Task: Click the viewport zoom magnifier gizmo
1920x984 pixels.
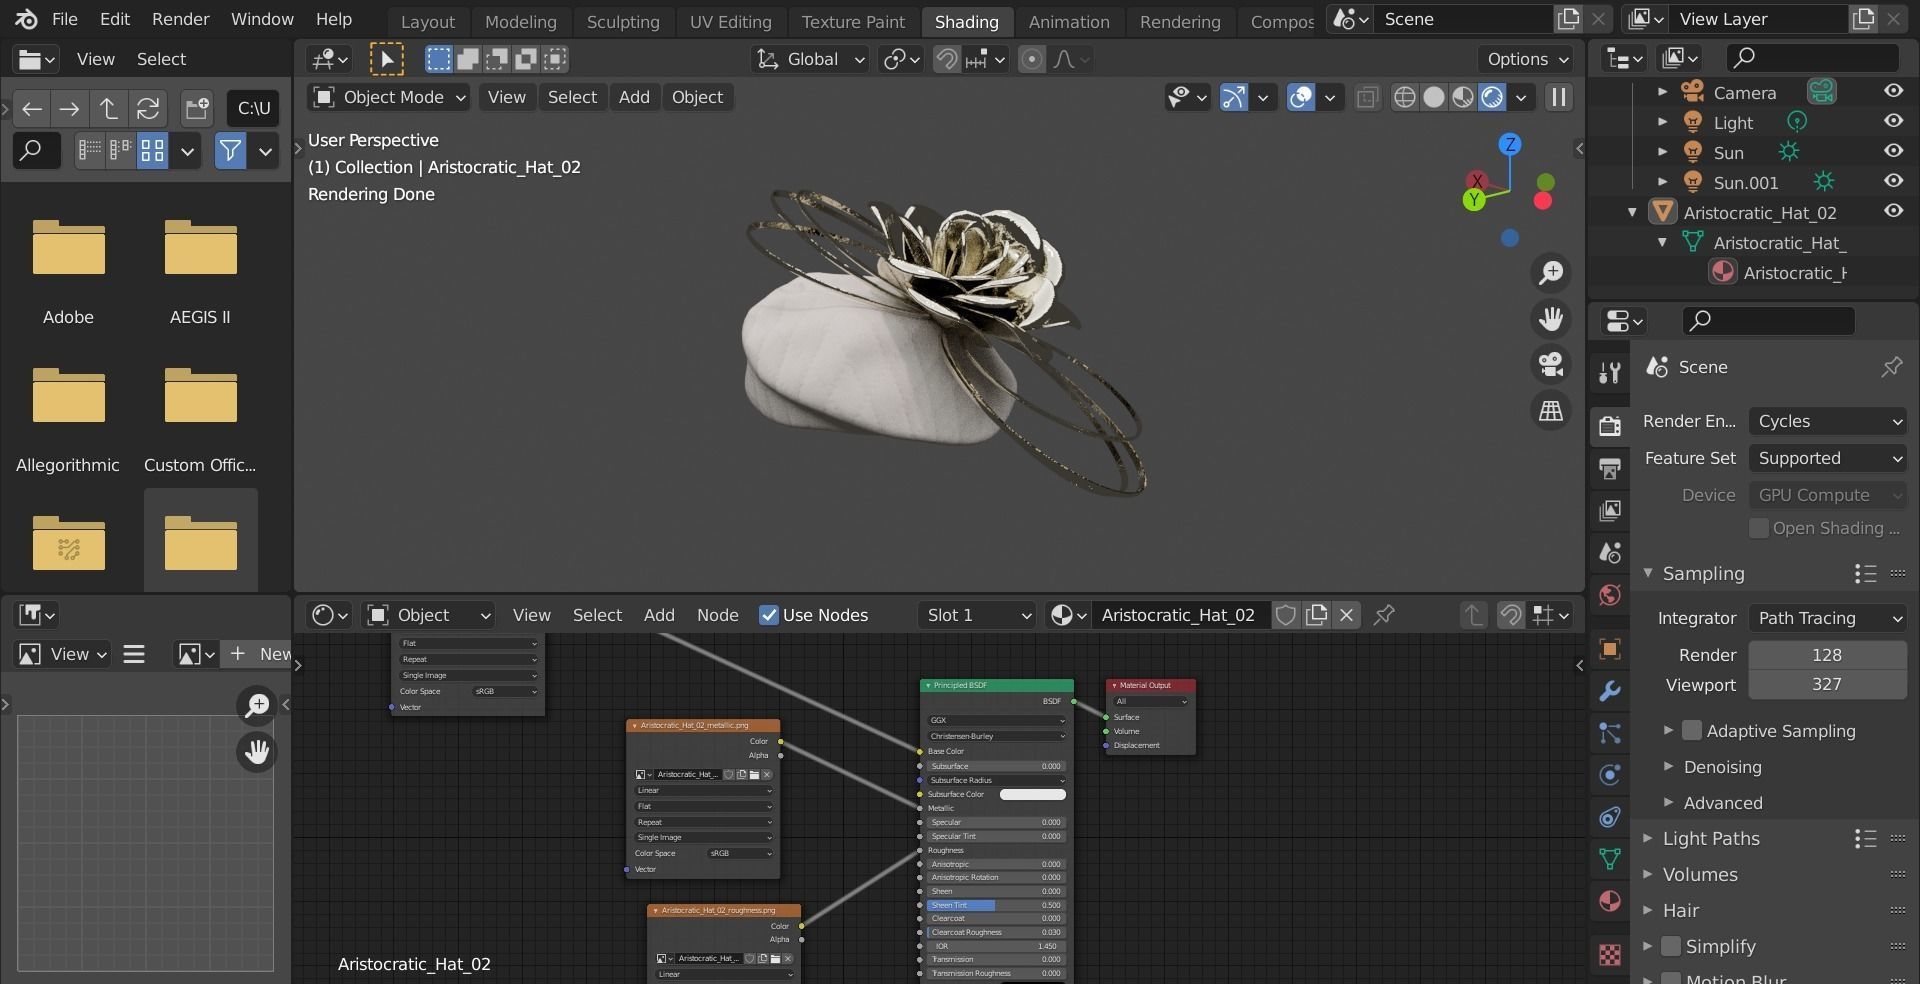Action: click(1551, 273)
